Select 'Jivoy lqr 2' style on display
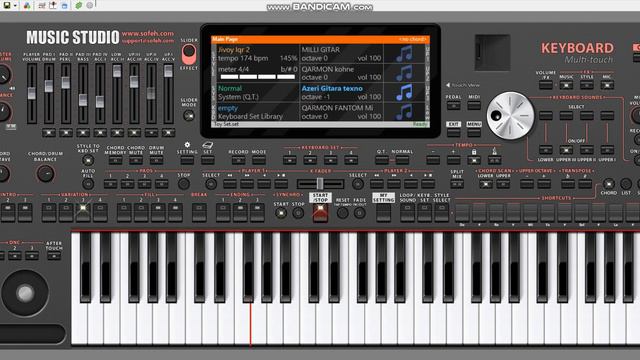This screenshot has height=360, width=640. [x=234, y=50]
